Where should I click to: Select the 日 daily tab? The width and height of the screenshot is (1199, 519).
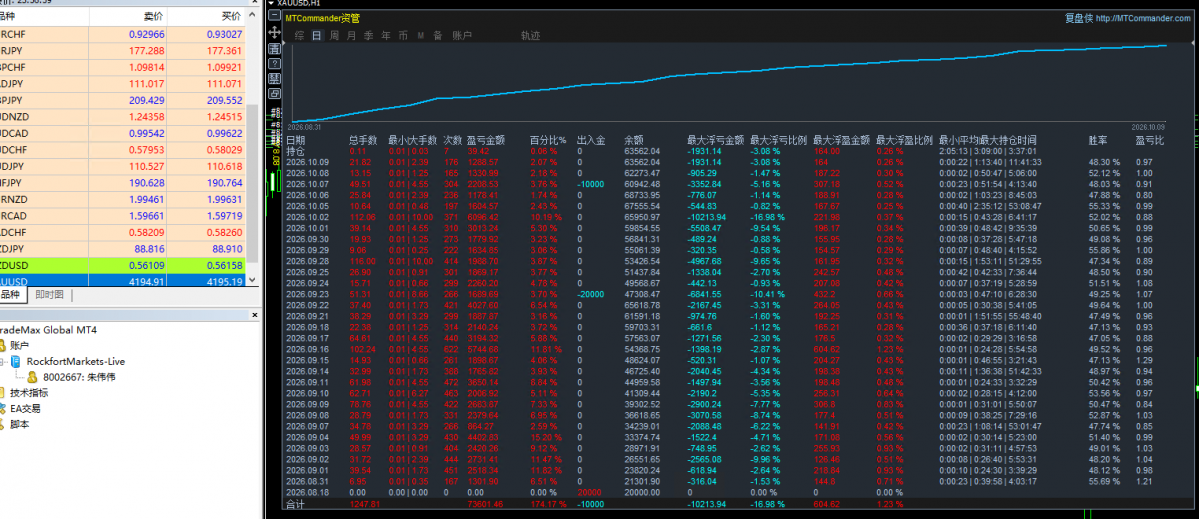[317, 36]
